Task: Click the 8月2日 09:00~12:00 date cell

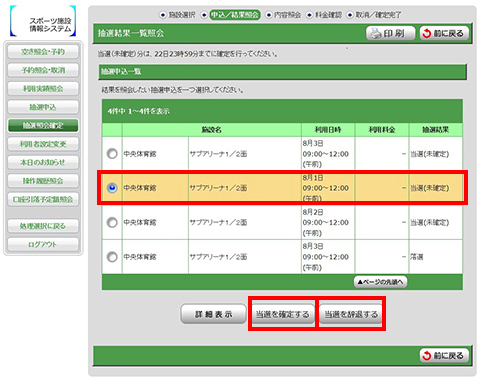Action: pyautogui.click(x=328, y=222)
